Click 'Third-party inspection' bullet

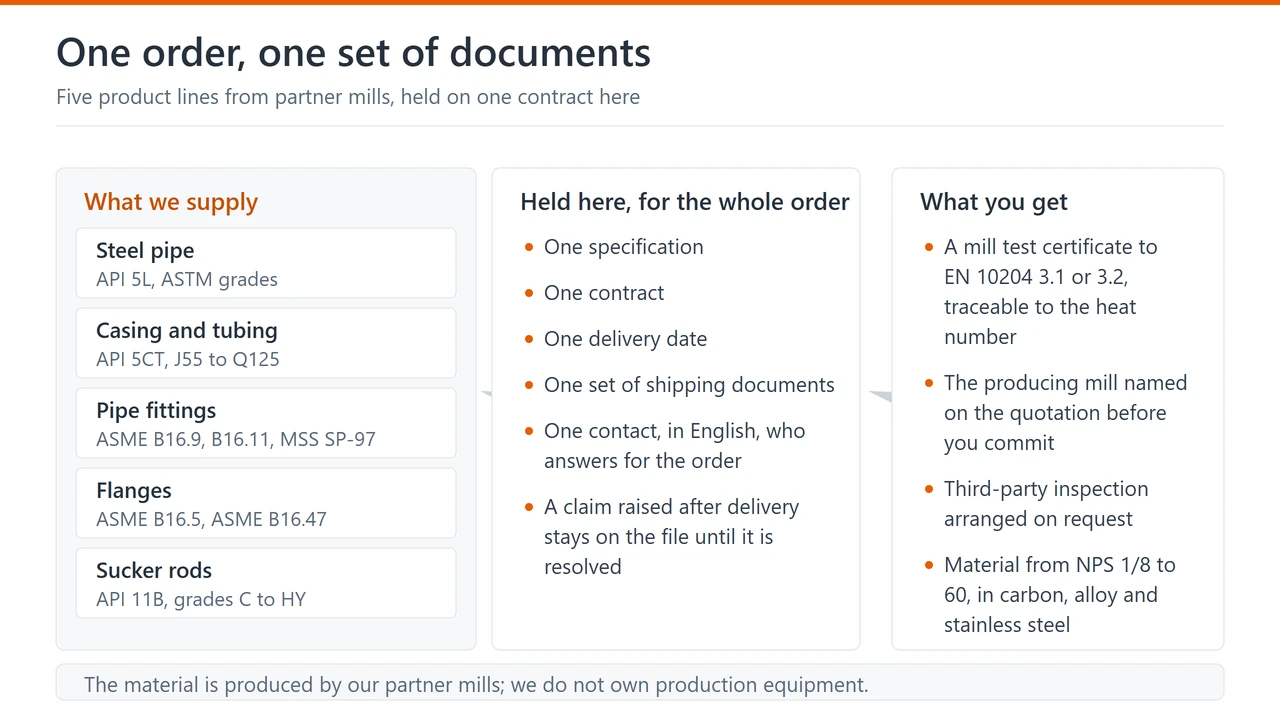(x=1046, y=504)
